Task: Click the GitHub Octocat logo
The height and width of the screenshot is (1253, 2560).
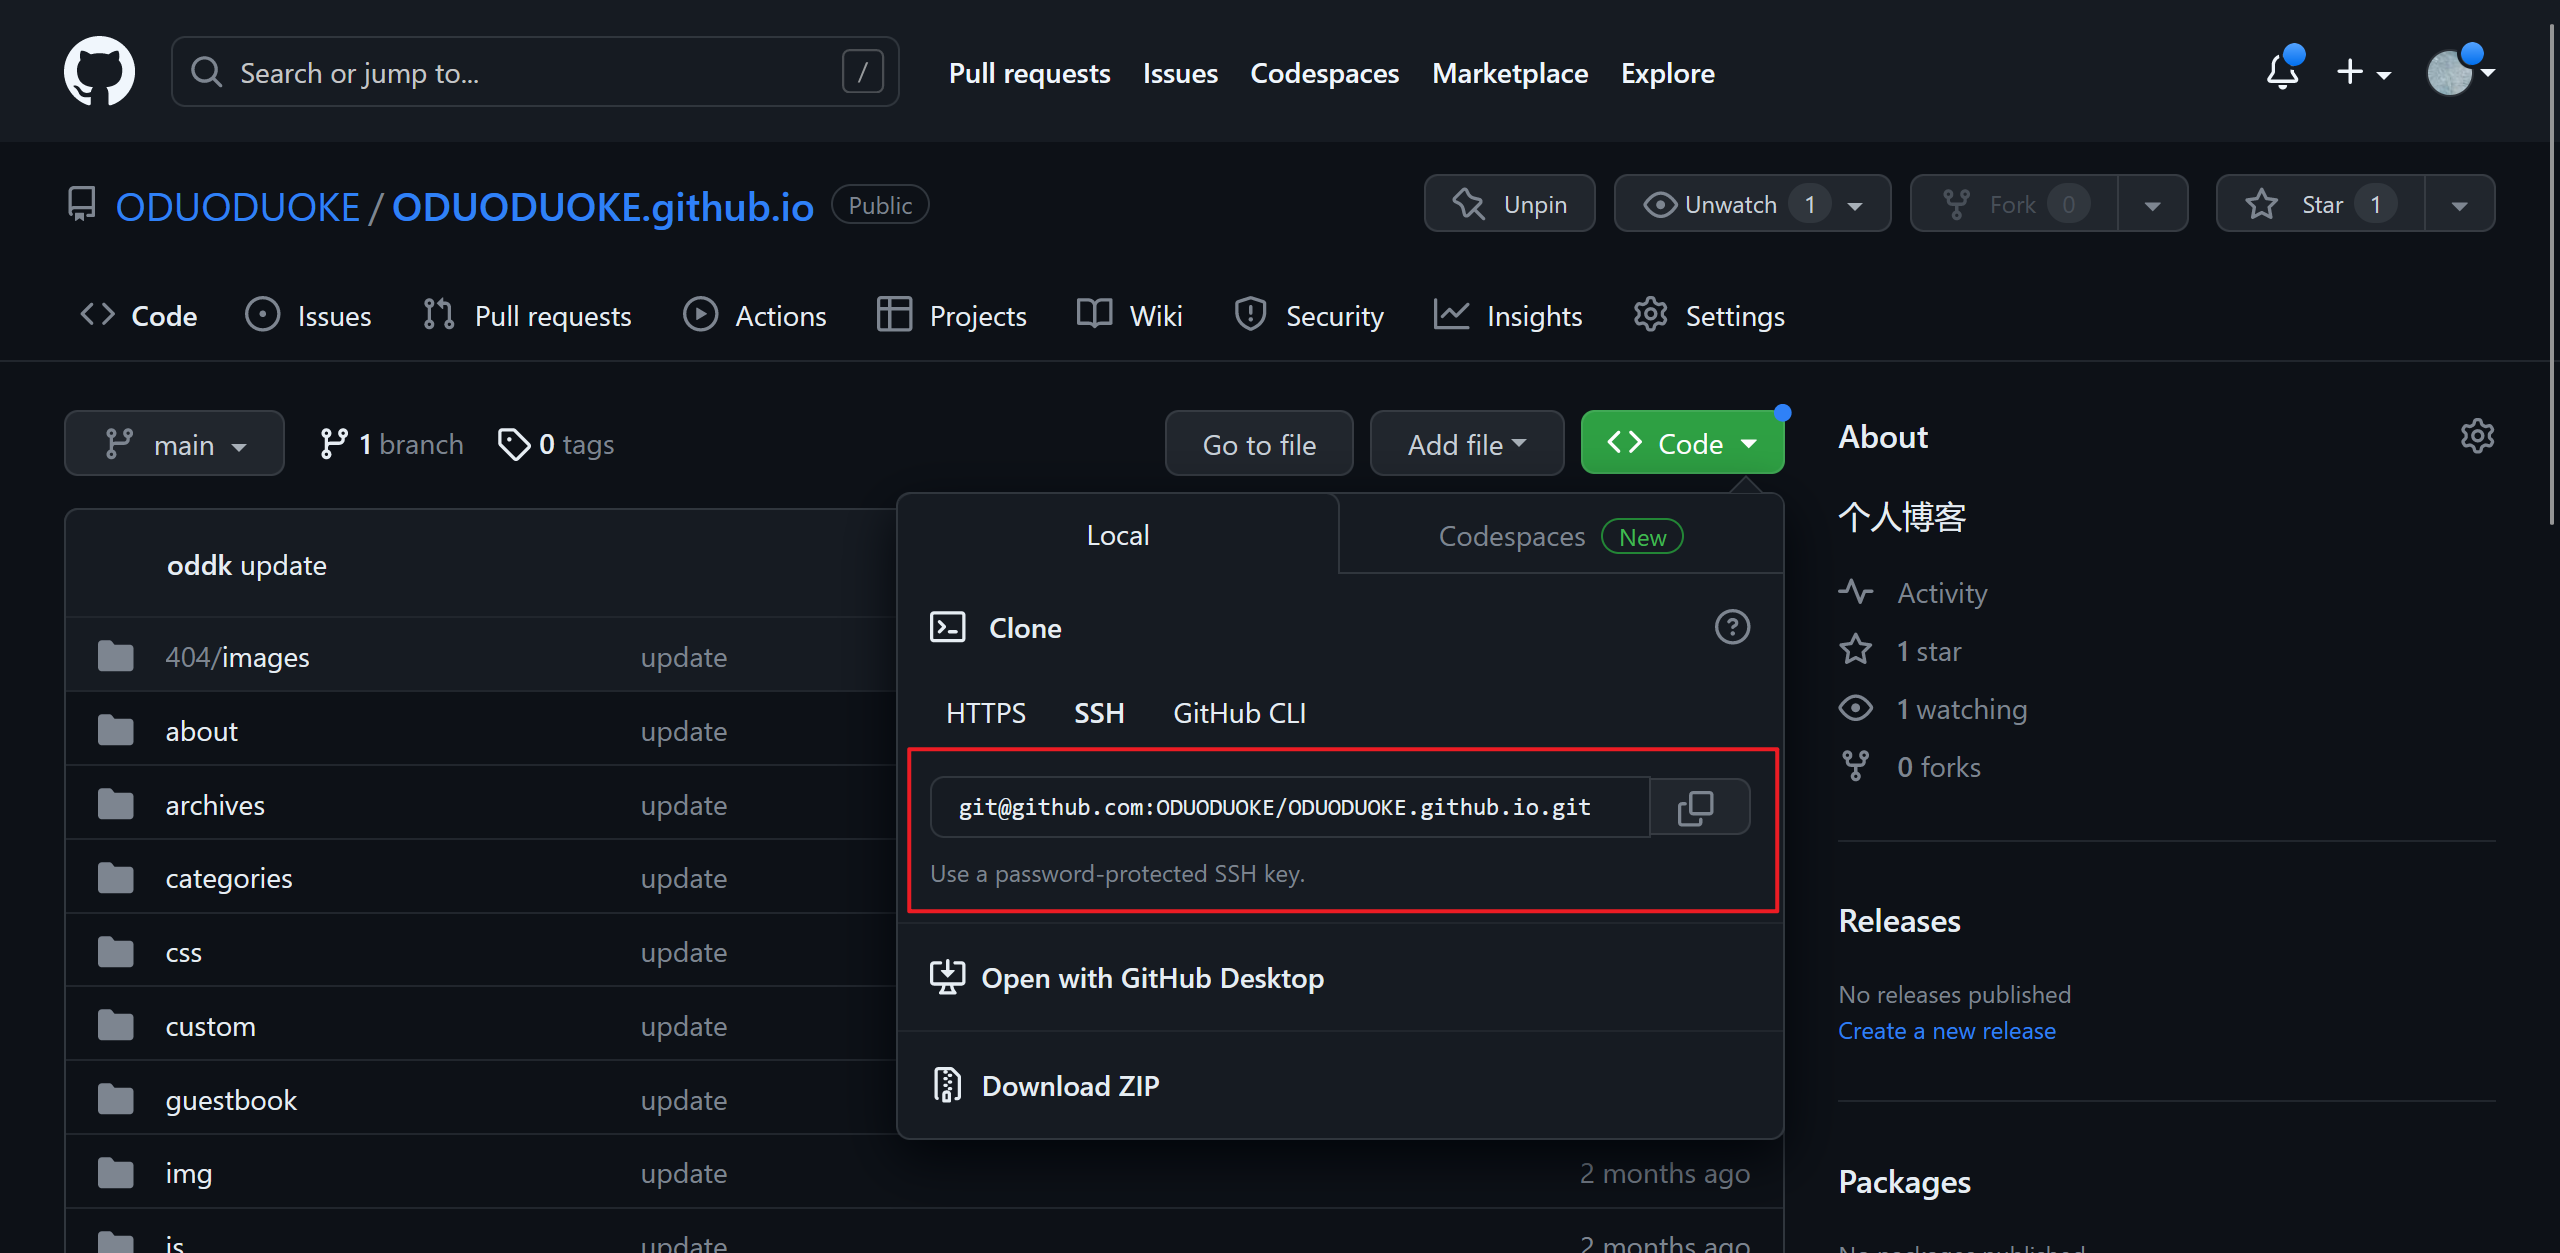Action: (99, 72)
